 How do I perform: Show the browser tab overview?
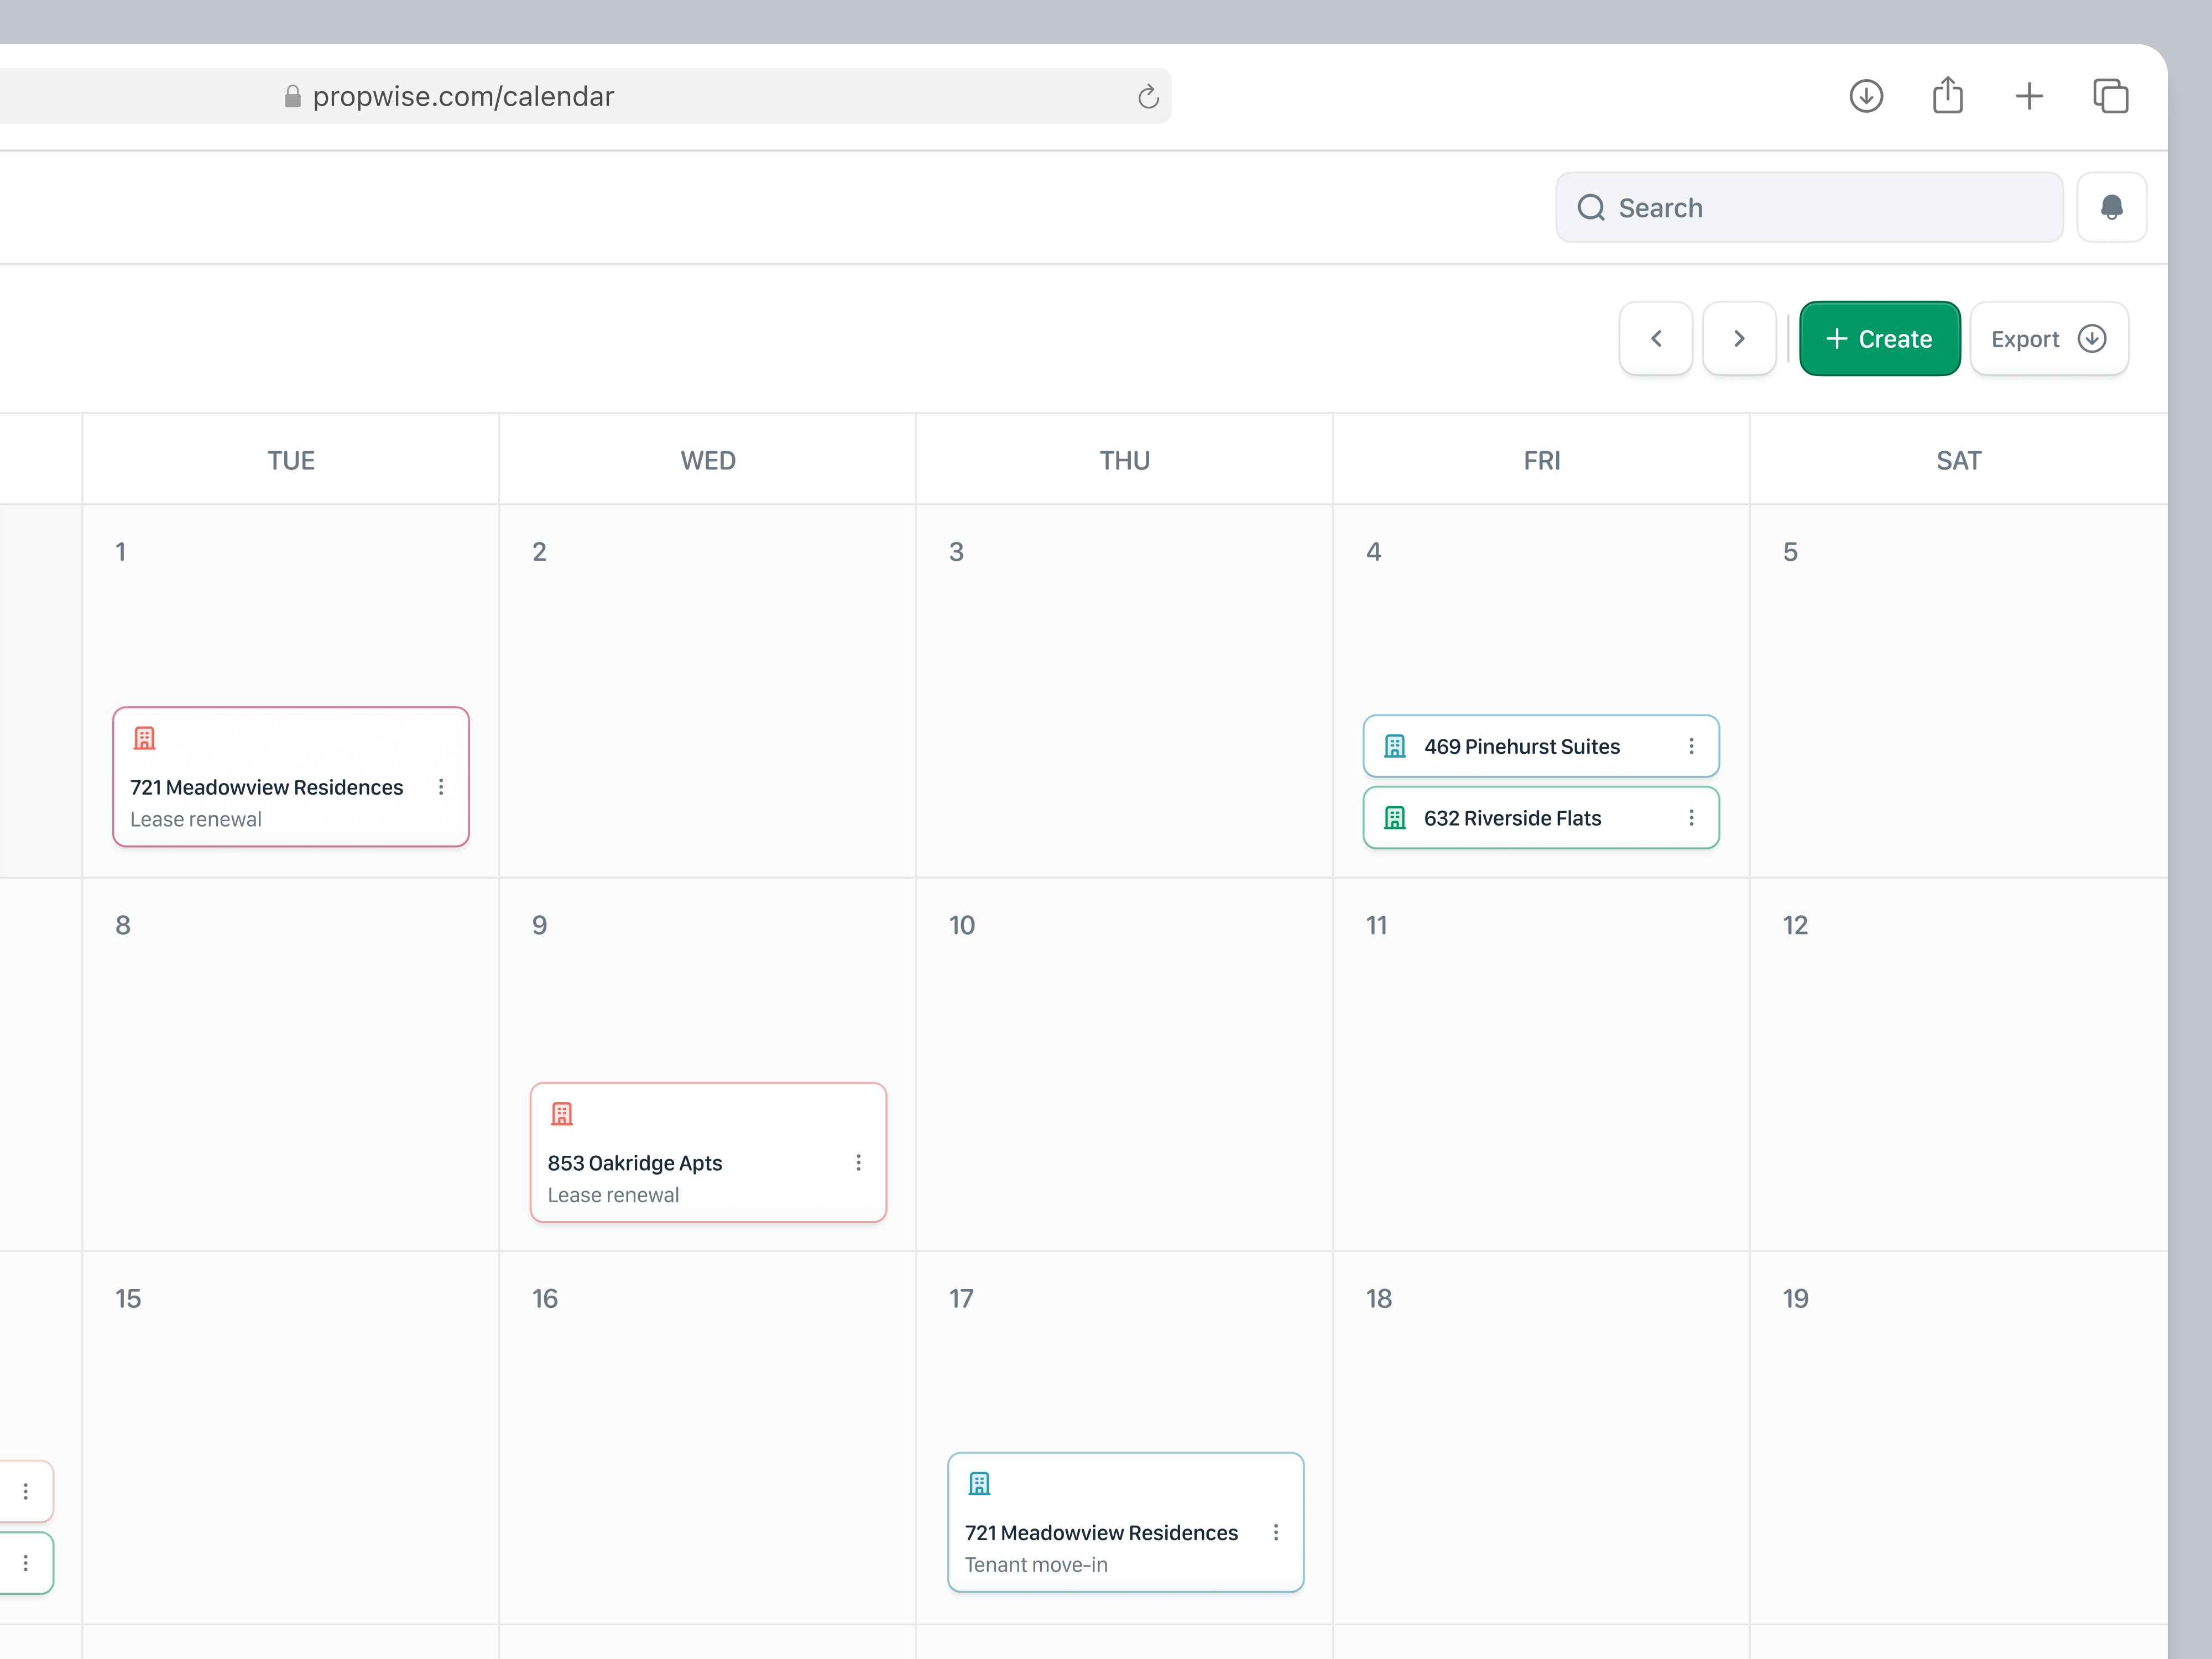click(x=2111, y=96)
